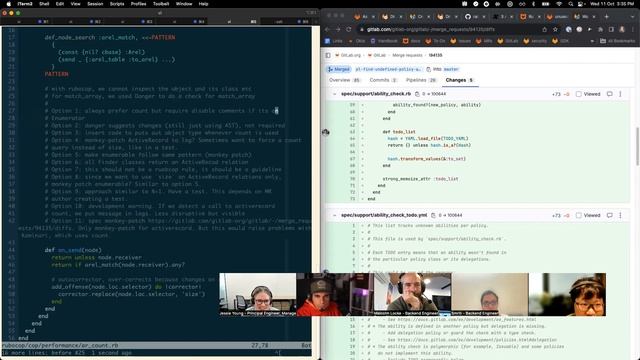Comment on ability_check_todo.yml file

(x=609, y=215)
